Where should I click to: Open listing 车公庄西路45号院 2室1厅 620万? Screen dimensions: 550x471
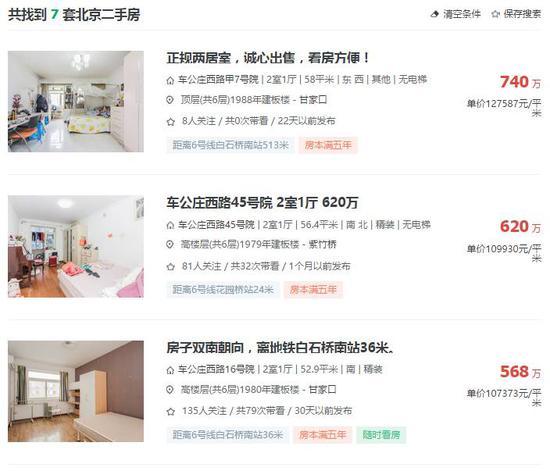pyautogui.click(x=262, y=203)
